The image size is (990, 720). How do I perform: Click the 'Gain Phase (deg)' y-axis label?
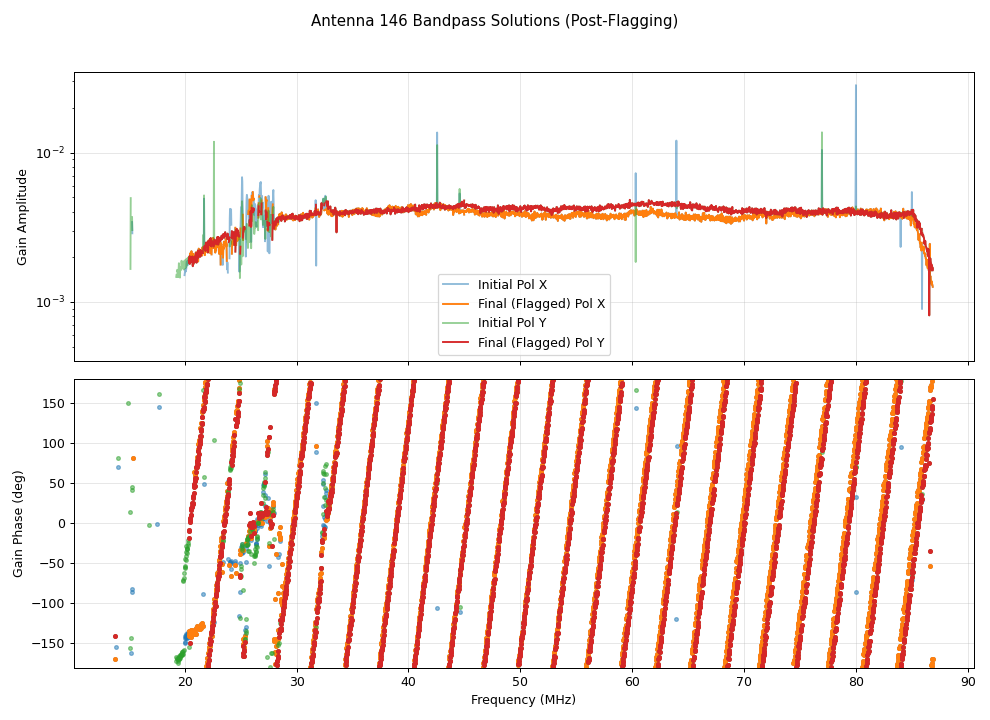(19, 523)
